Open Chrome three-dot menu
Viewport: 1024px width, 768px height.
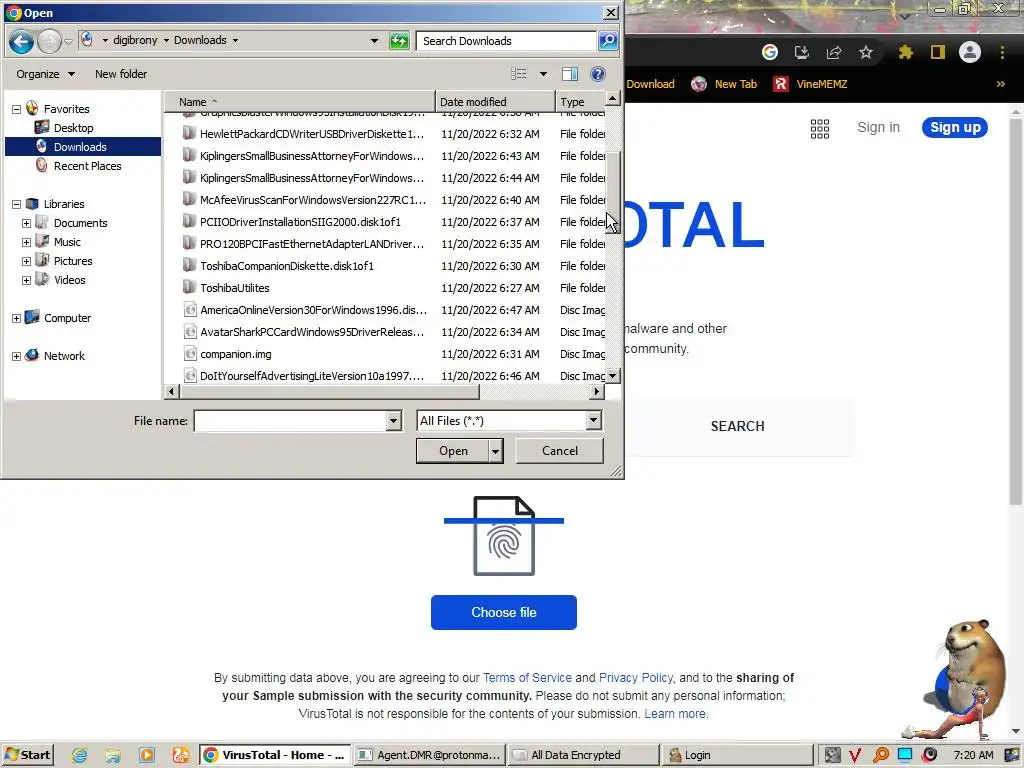[x=1002, y=52]
